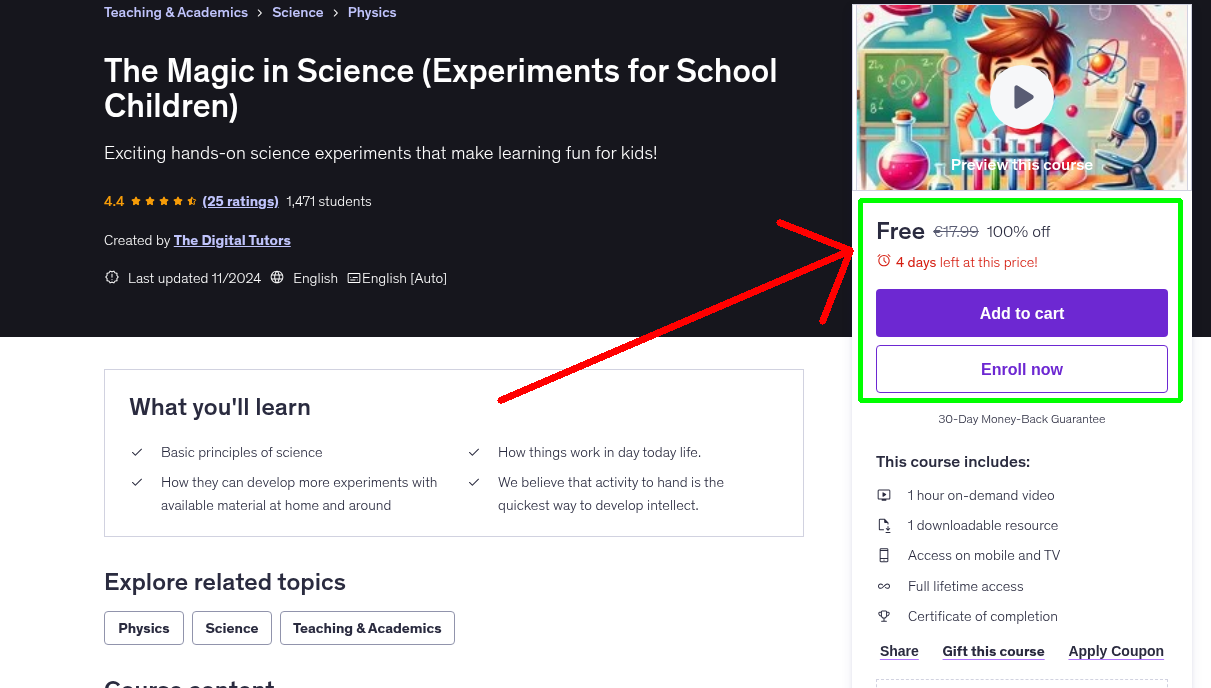
Task: Open Apply Coupon
Action: pos(1116,651)
